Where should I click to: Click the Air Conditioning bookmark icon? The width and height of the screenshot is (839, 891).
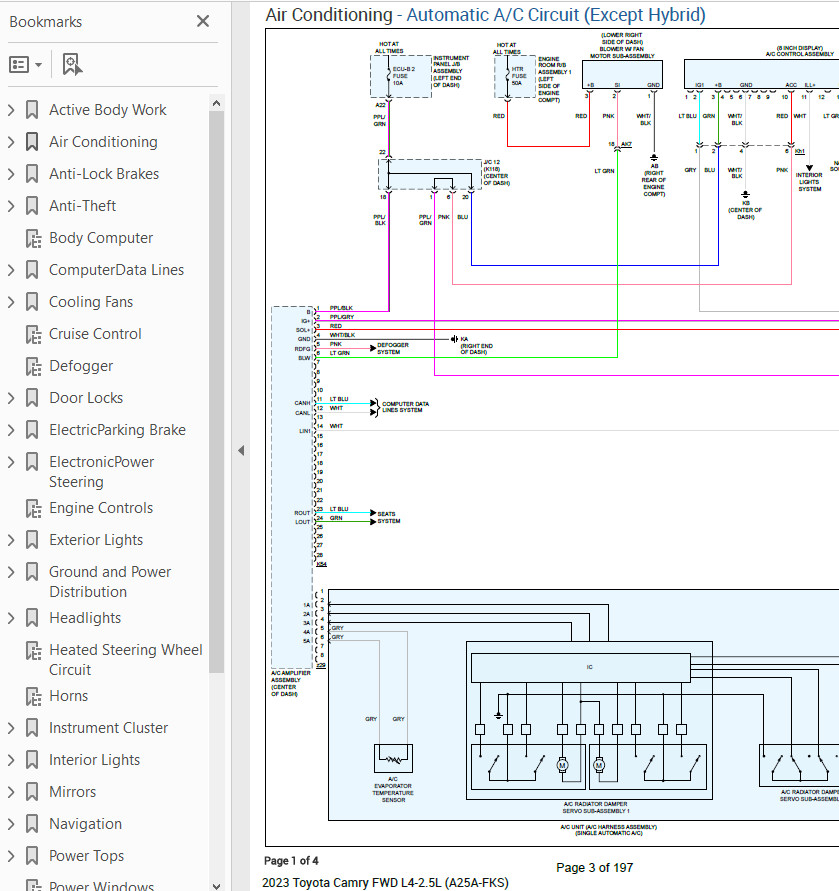coord(32,142)
